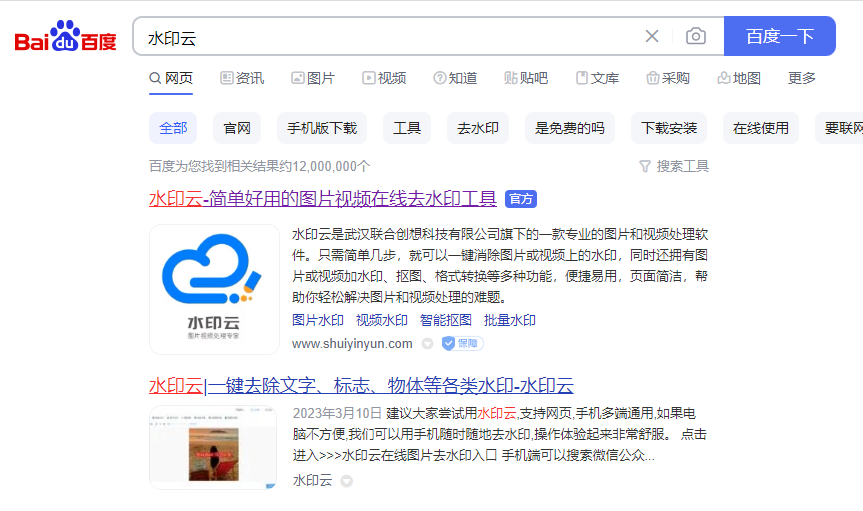
Task: Open the 知道 tab
Action: point(455,78)
